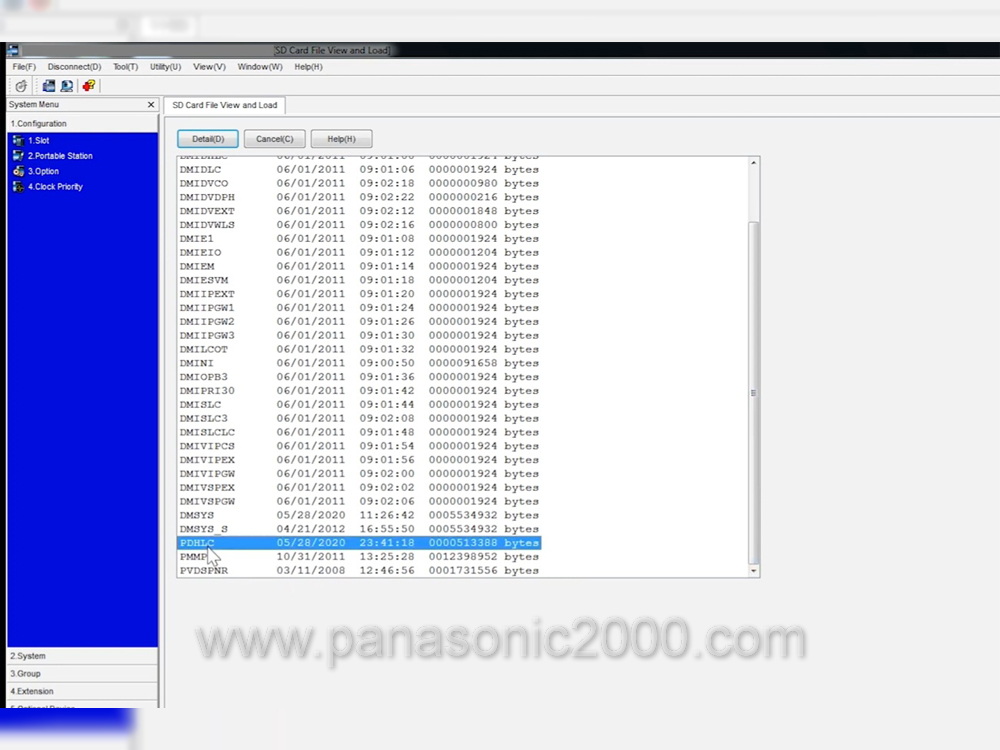This screenshot has height=750, width=1000.
Task: Click the file list scroll-down arrow
Action: click(754, 570)
